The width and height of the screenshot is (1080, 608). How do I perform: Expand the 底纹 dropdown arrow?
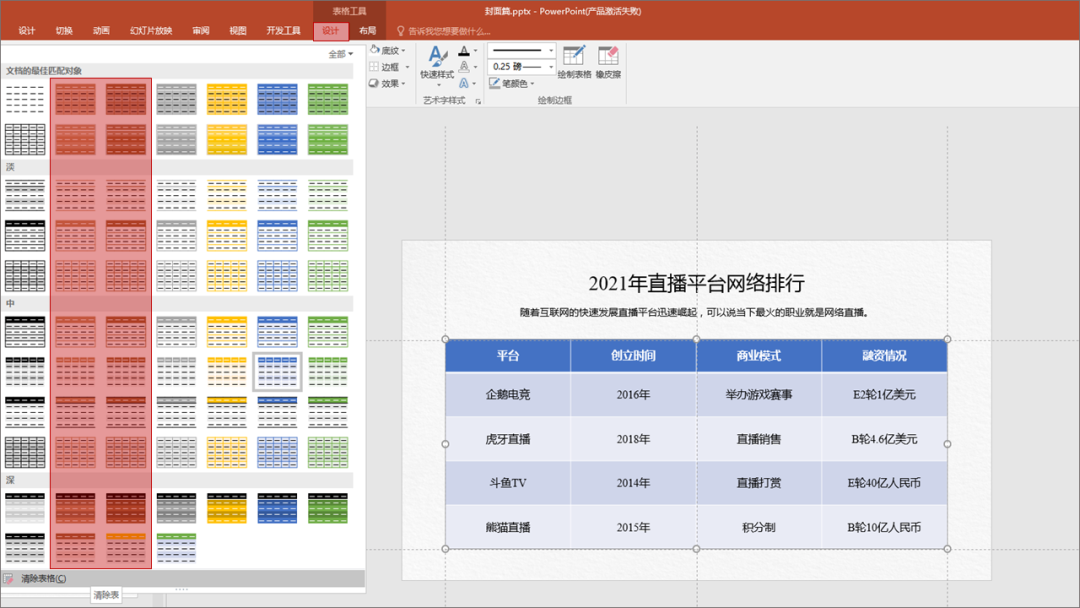404,50
